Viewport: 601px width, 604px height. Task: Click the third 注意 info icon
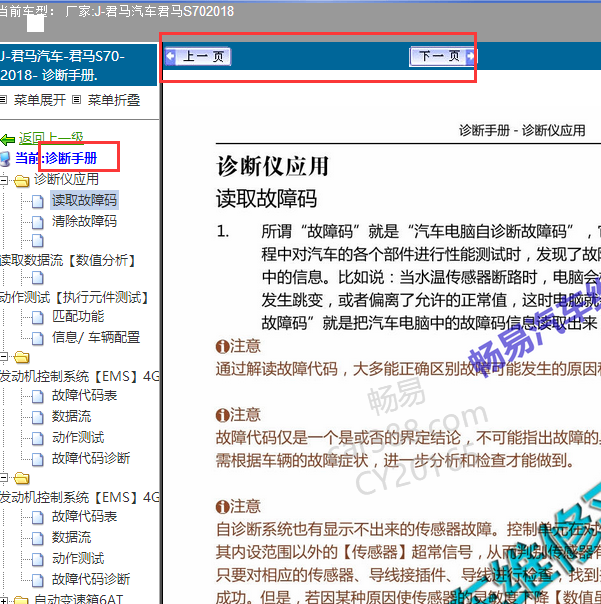(223, 507)
